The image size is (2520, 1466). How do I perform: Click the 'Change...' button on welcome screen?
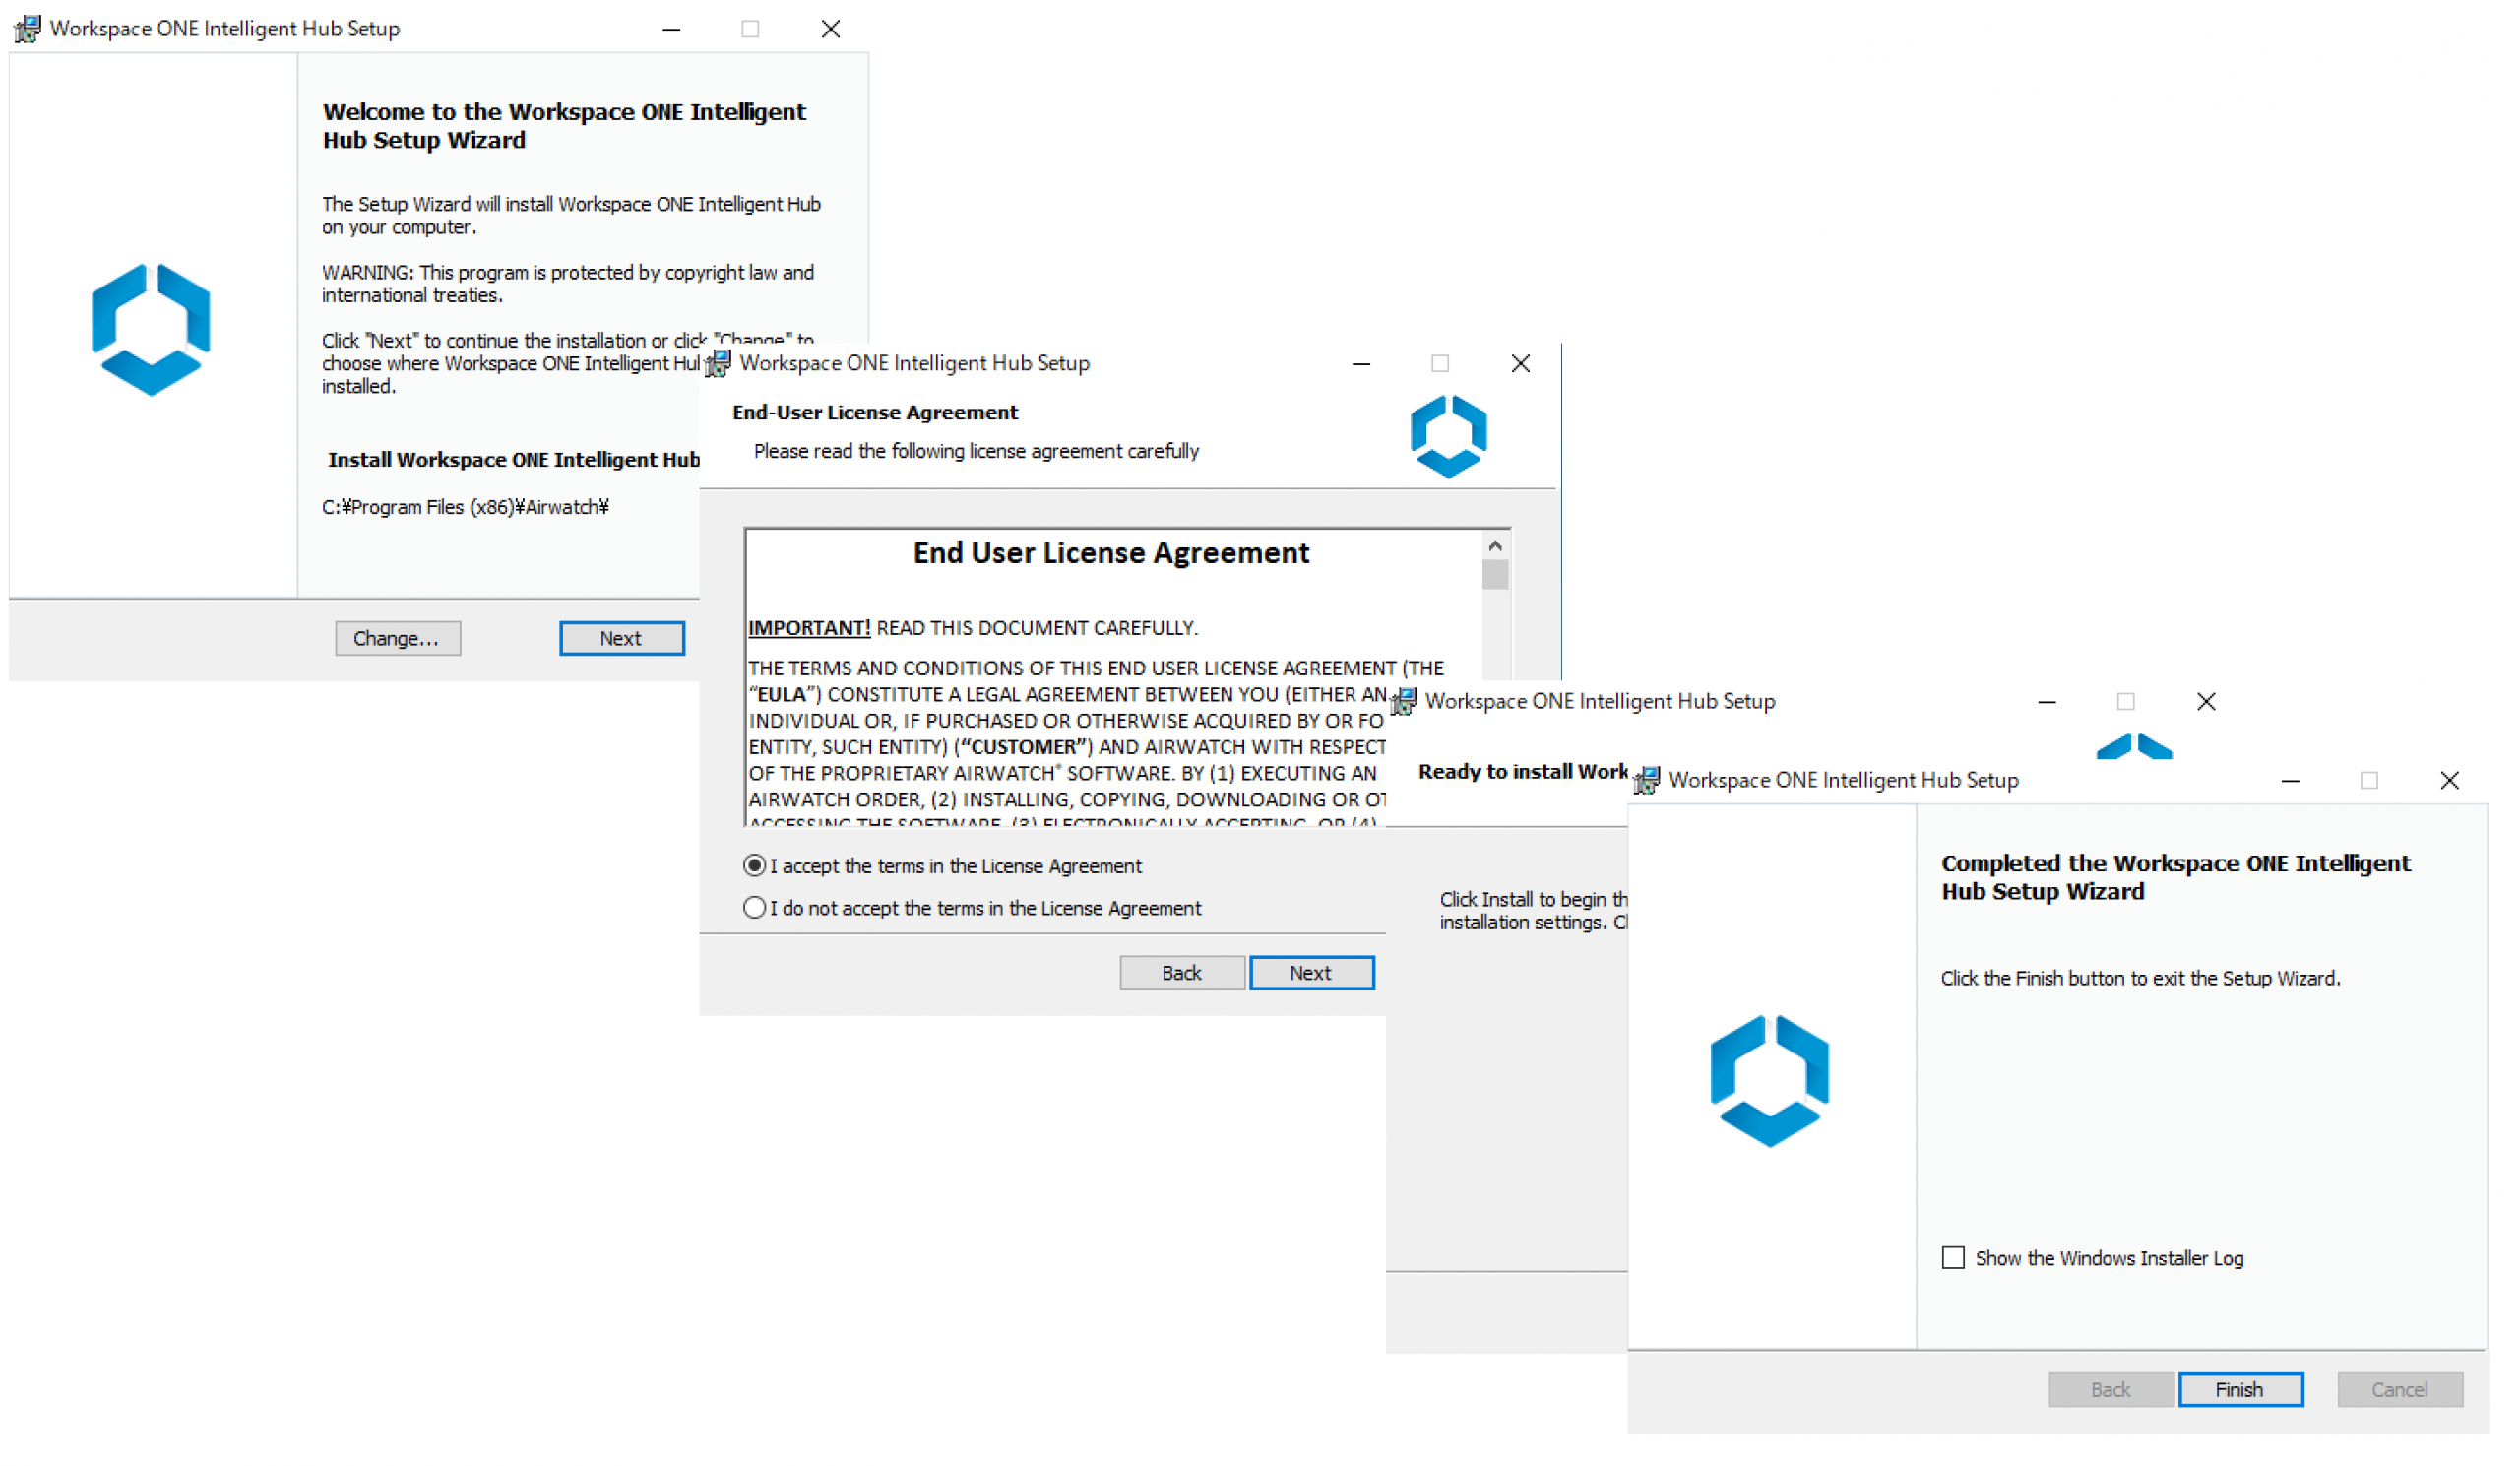(393, 637)
